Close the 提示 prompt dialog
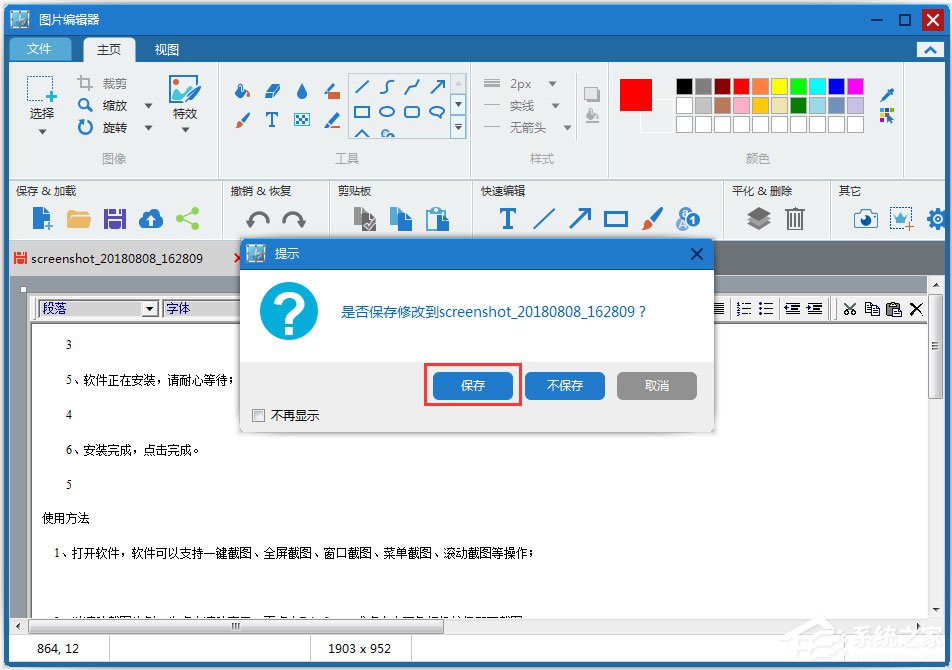 [697, 254]
